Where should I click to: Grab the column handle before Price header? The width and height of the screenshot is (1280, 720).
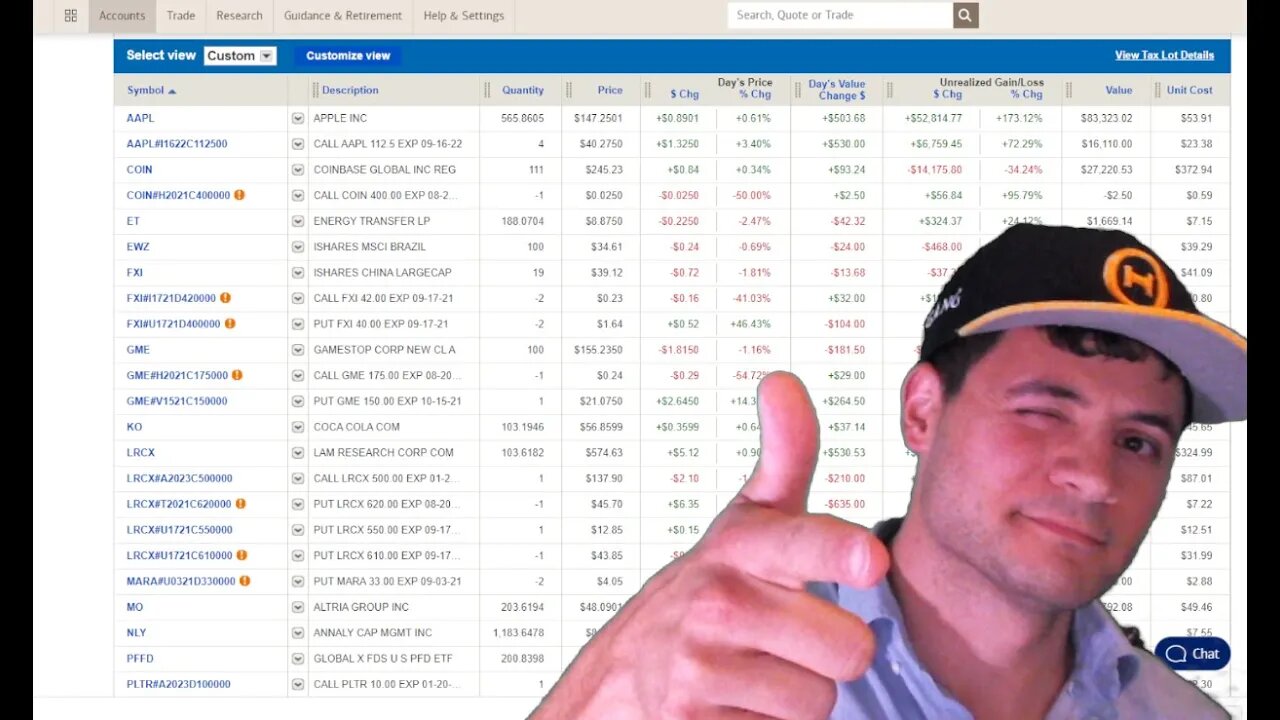(568, 90)
